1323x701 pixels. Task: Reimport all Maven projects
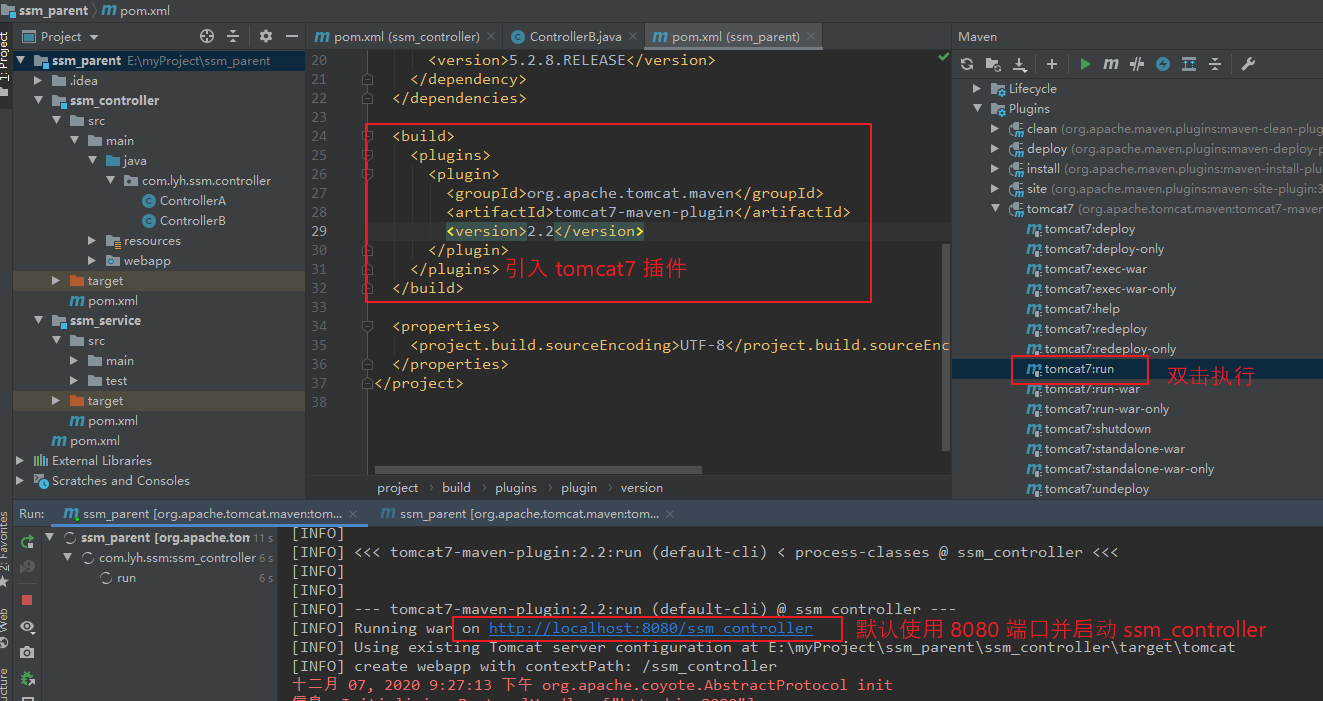tap(967, 64)
